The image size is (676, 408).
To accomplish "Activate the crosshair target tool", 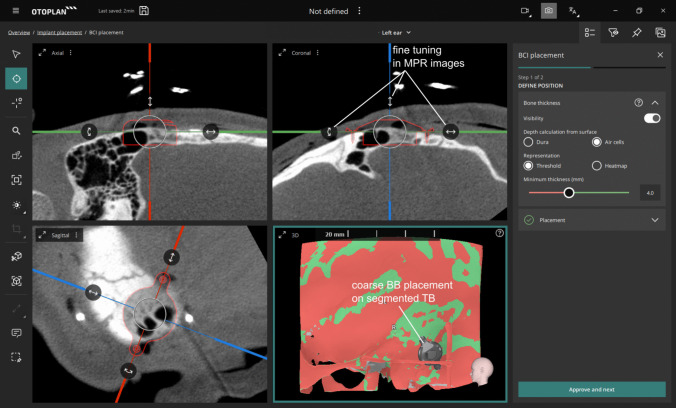I will 16,78.
